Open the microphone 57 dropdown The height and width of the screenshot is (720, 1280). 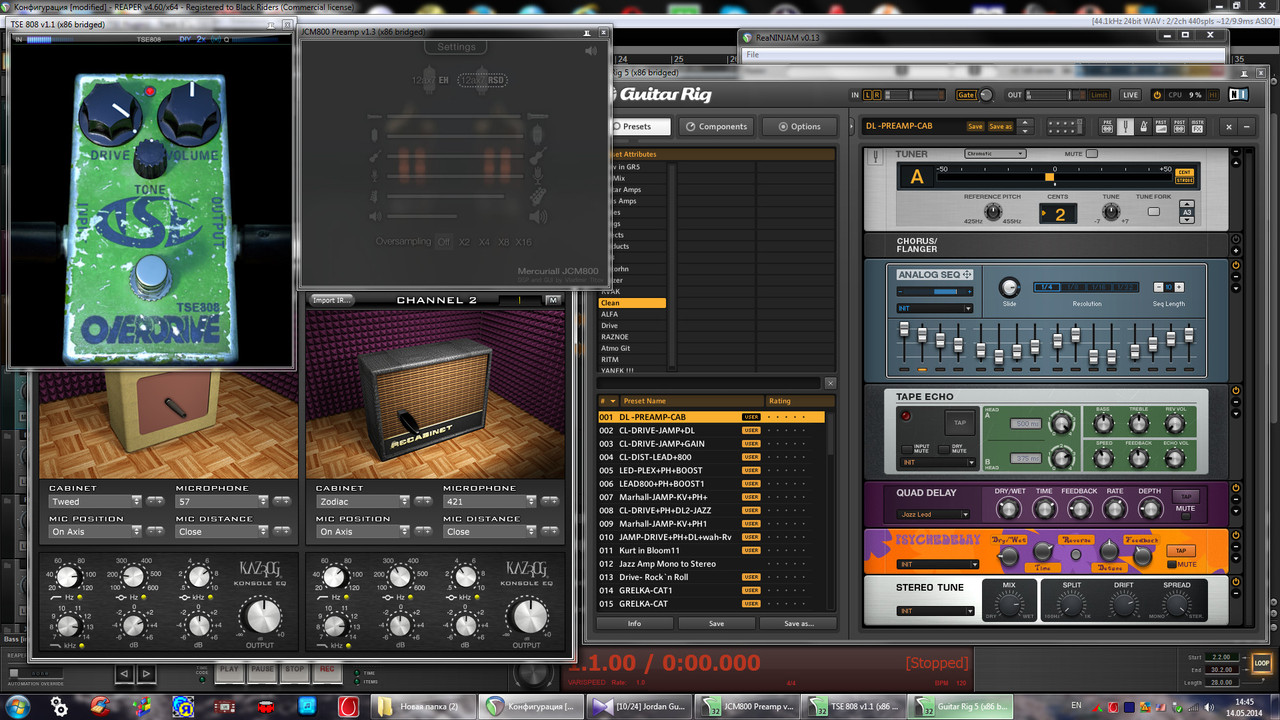tap(223, 501)
